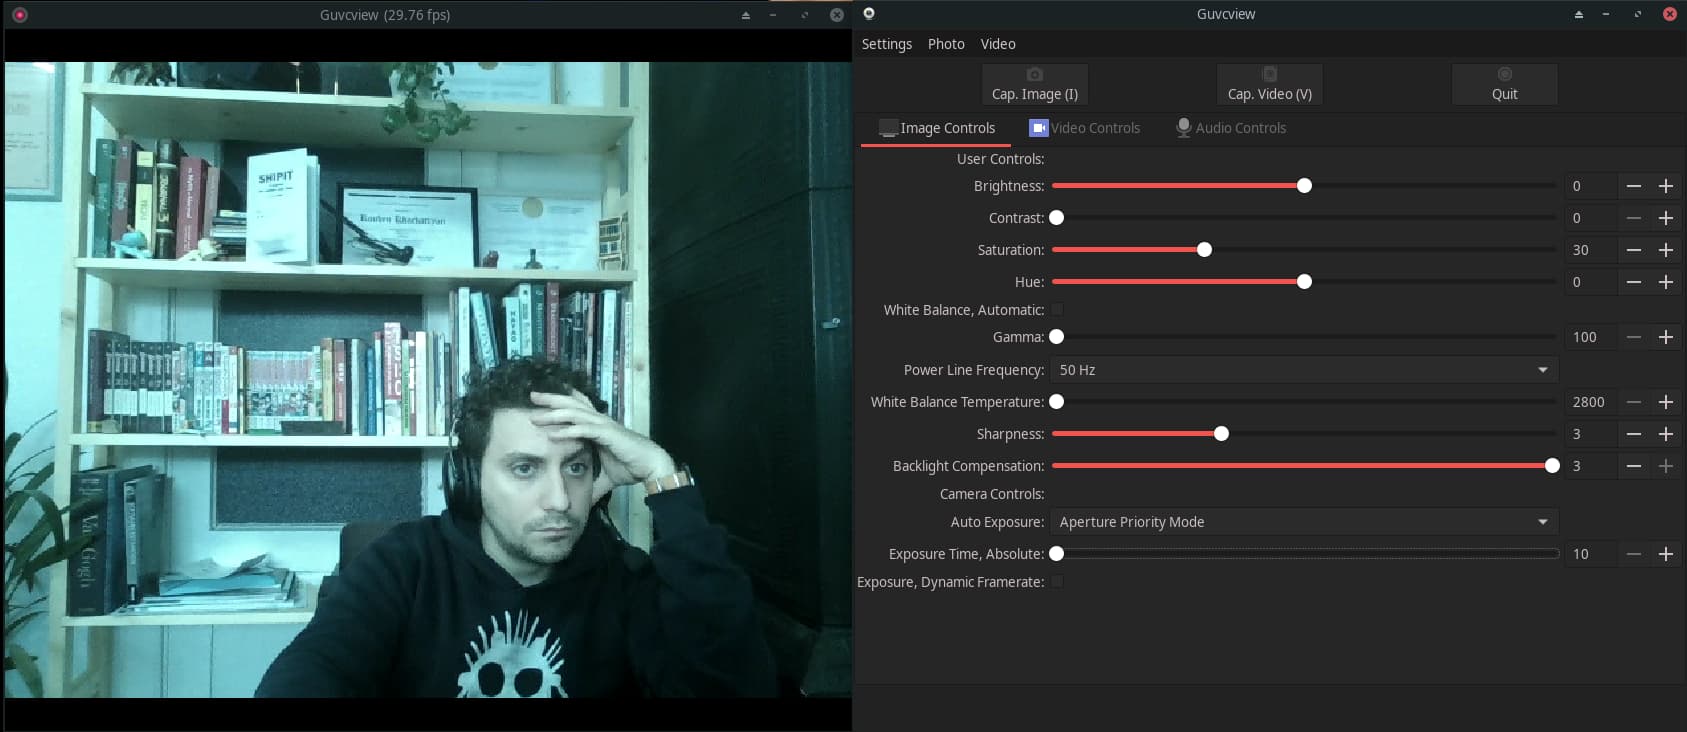Click the Contrast minus button
The height and width of the screenshot is (732, 1687).
tap(1634, 218)
